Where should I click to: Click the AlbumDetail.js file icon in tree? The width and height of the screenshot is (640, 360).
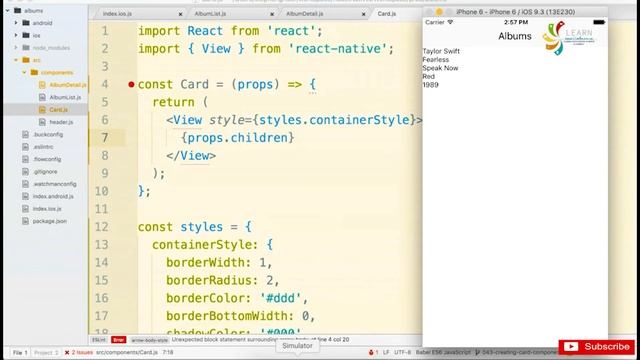42,85
